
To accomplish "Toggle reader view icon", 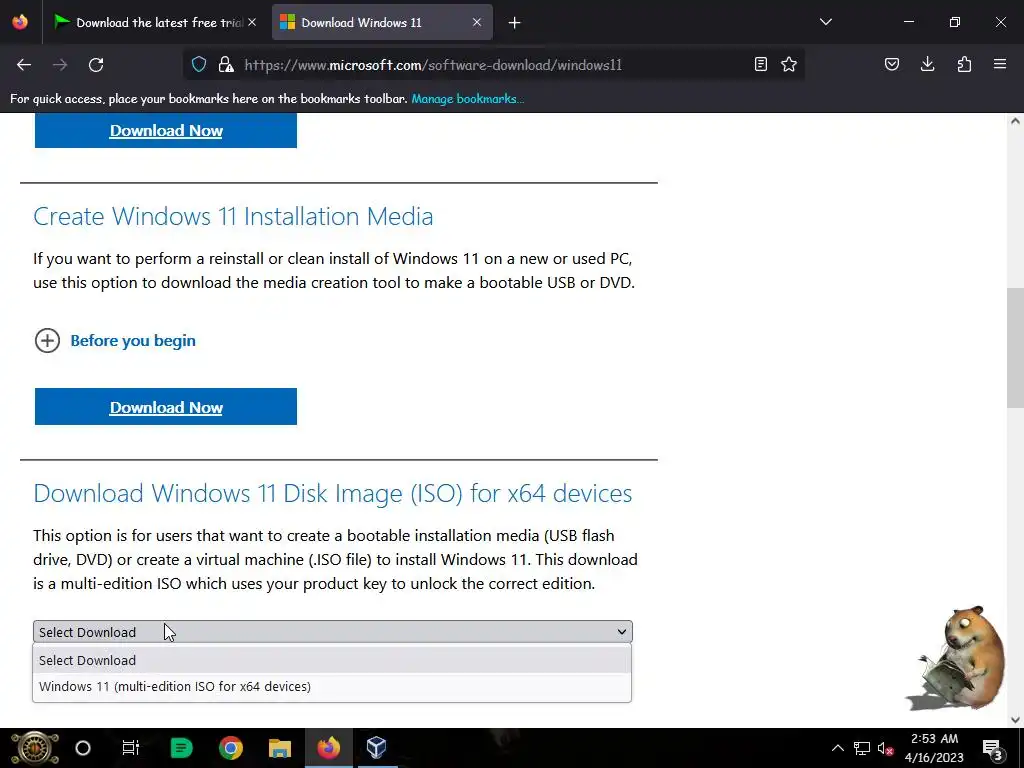I will (x=761, y=64).
